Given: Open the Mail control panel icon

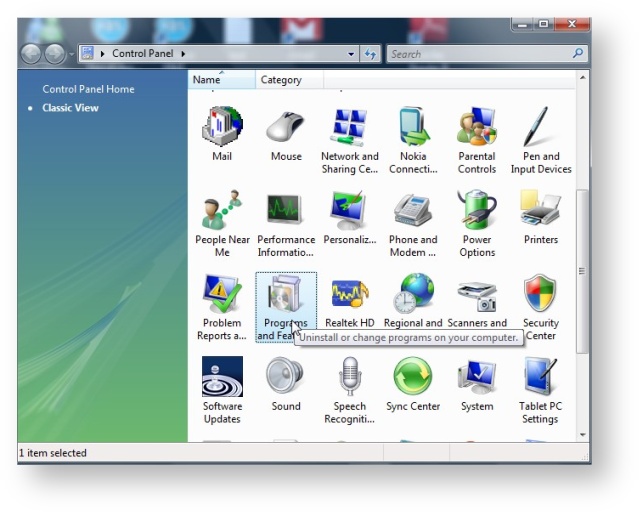Looking at the screenshot, I should pos(222,128).
